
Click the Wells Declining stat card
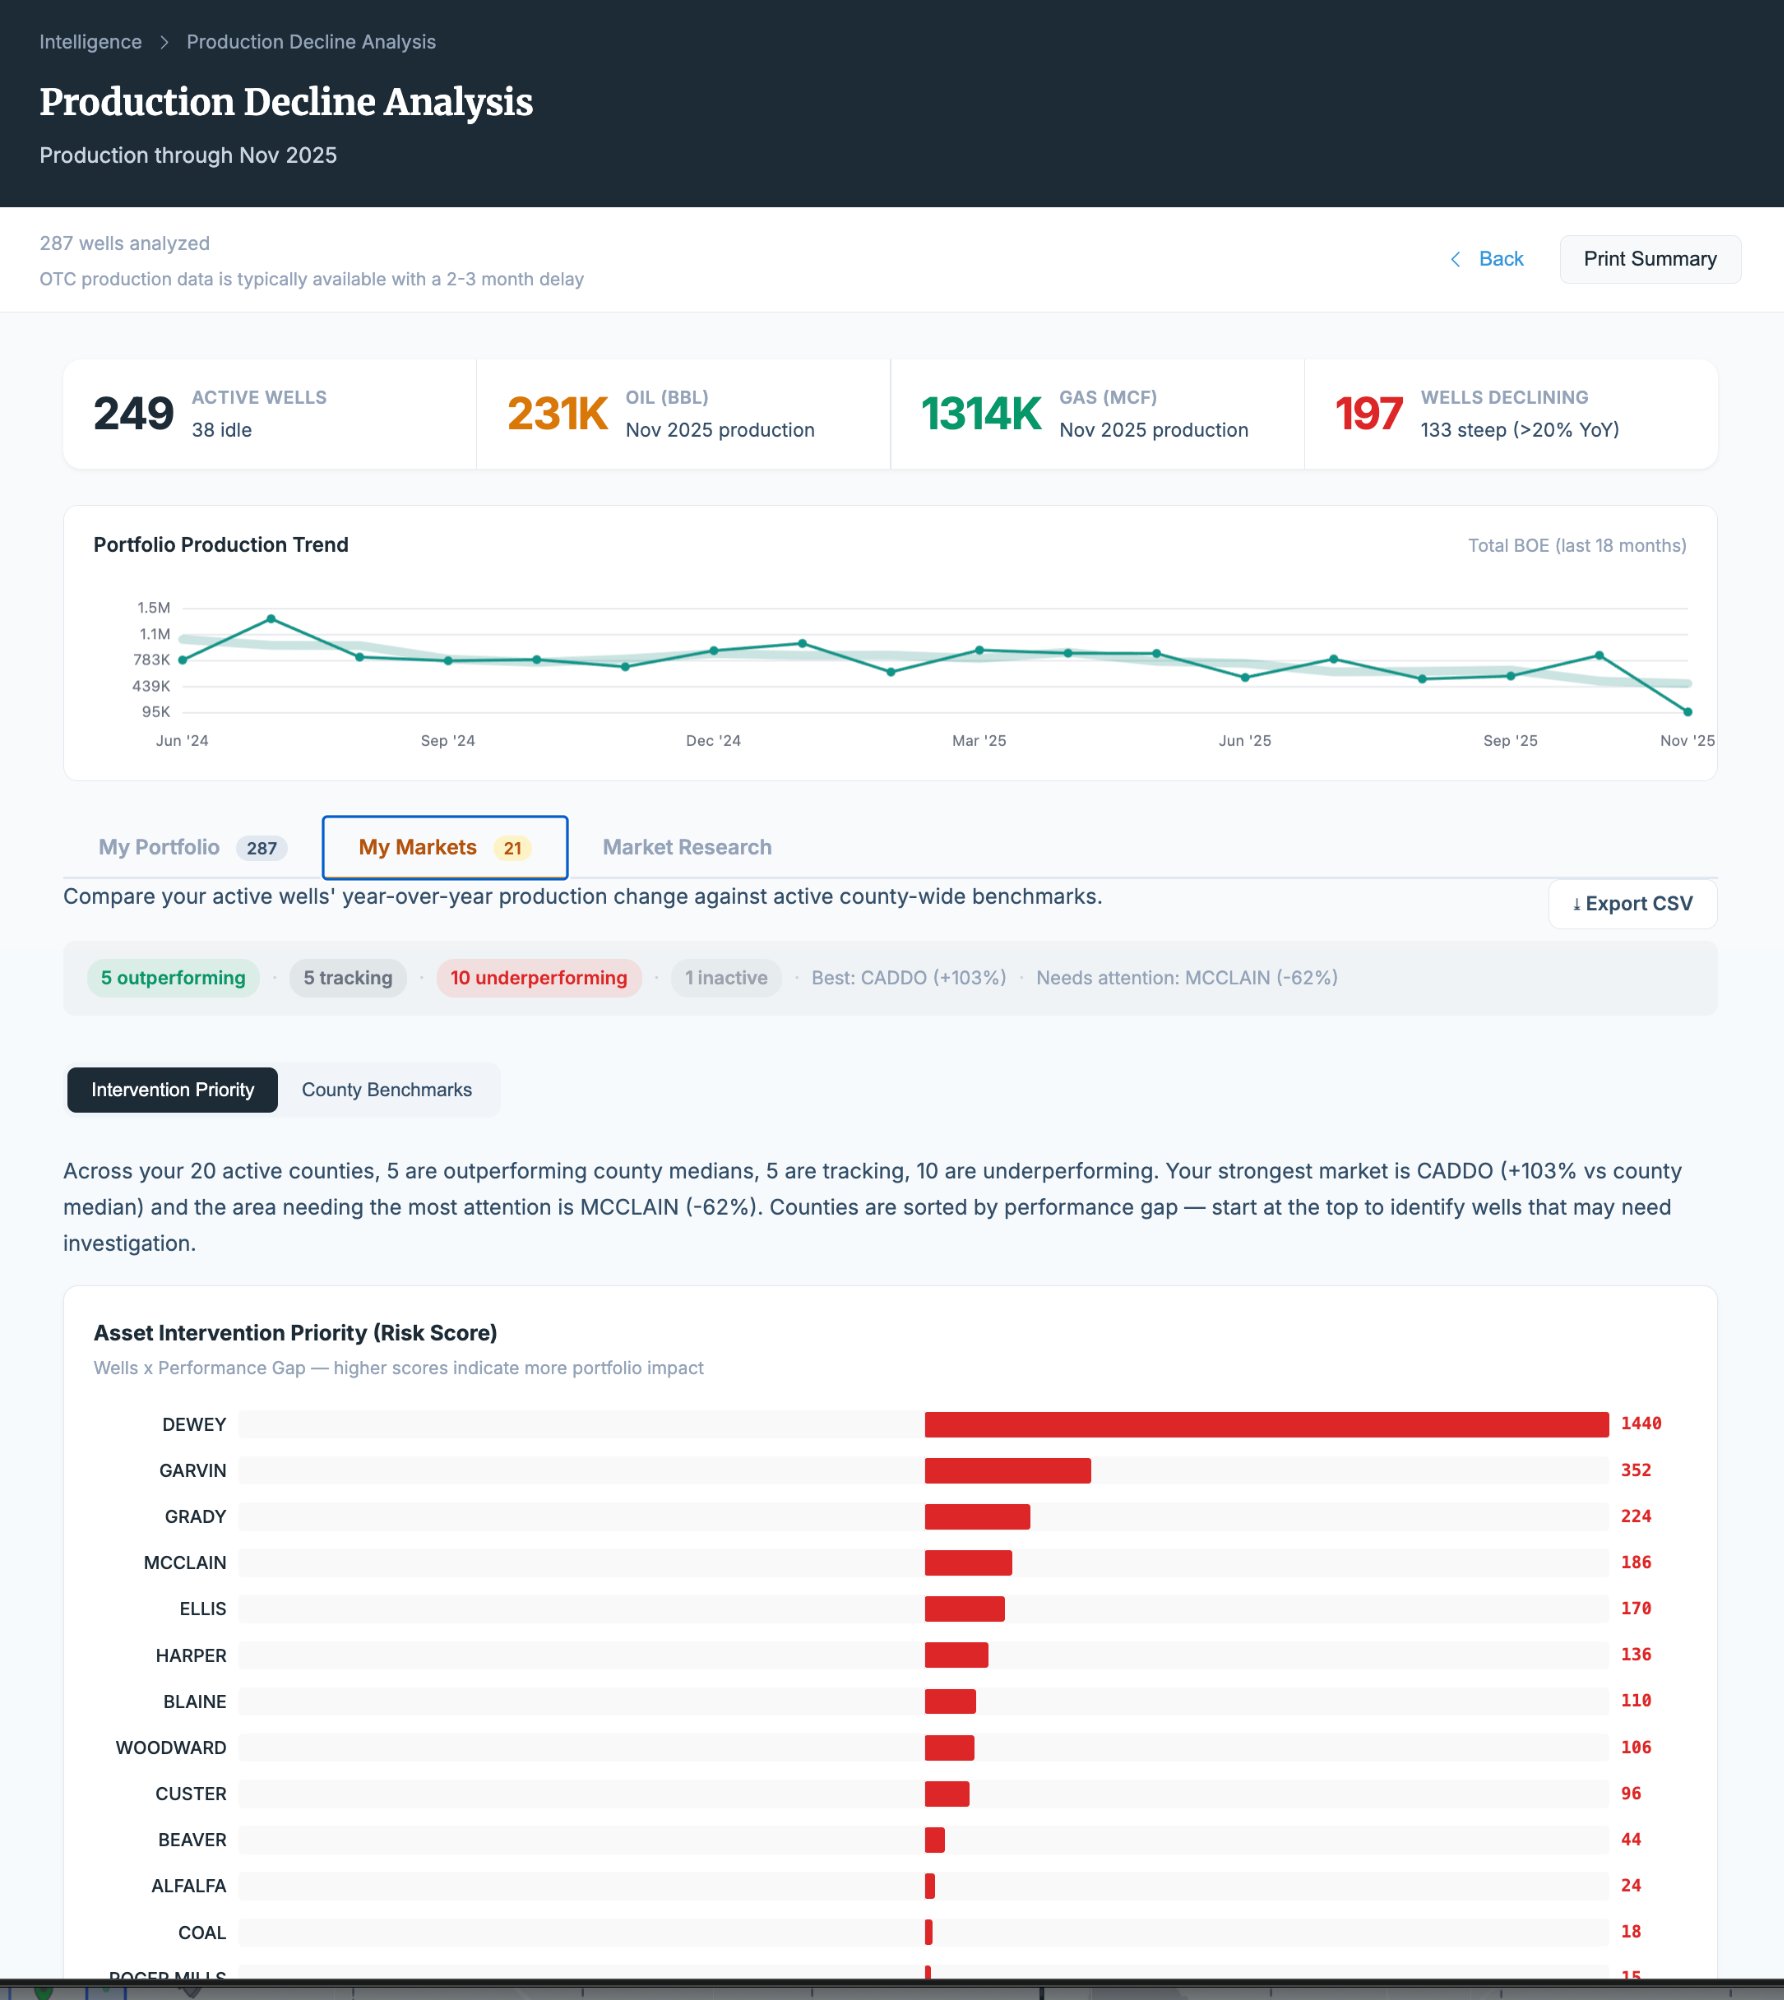tap(1509, 414)
